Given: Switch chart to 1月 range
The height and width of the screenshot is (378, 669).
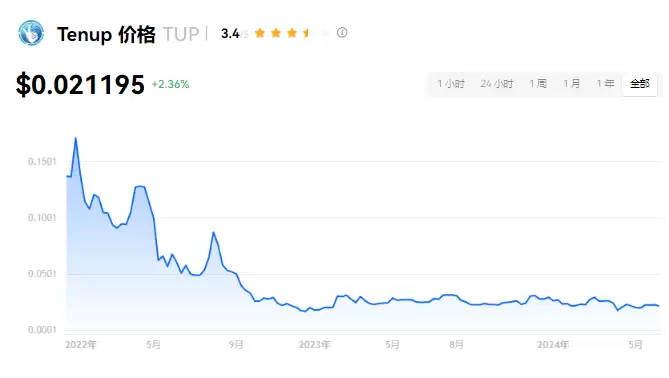Looking at the screenshot, I should (572, 84).
